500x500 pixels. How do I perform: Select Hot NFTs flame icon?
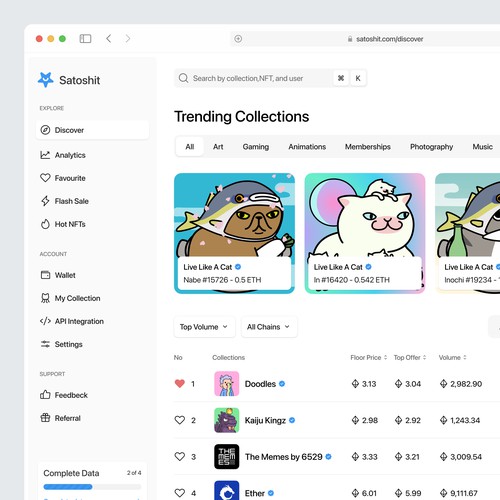point(45,224)
